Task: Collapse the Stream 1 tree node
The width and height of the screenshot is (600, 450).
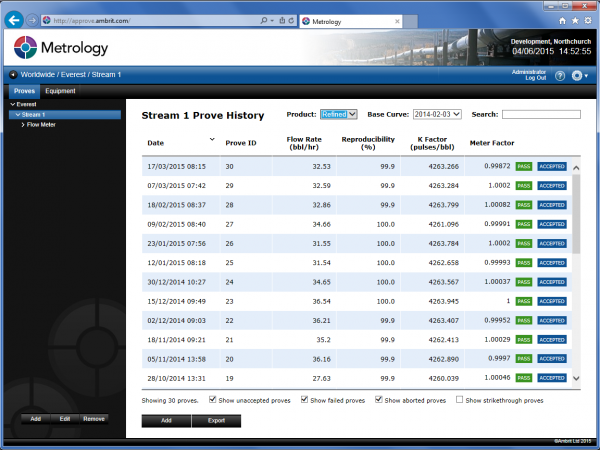Action: (x=18, y=114)
